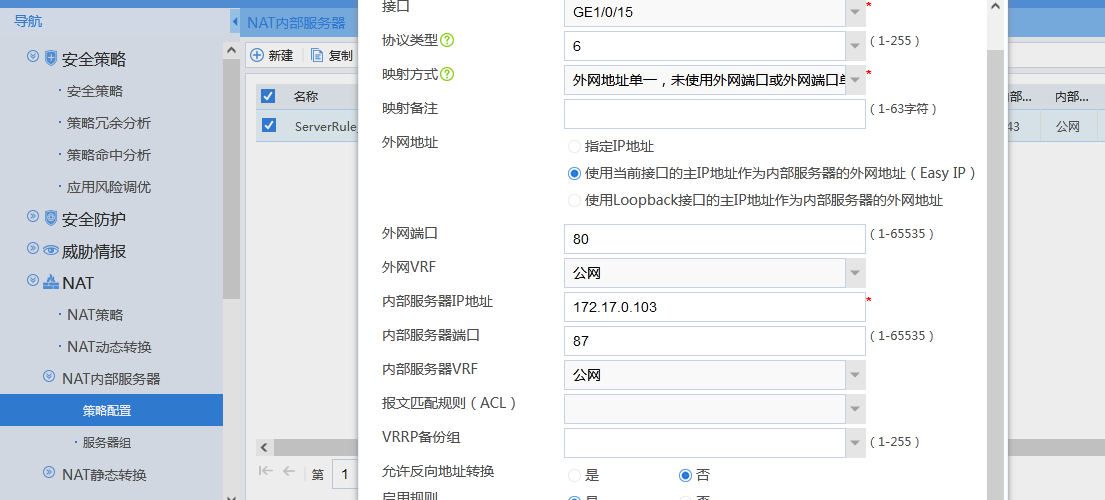
Task: Click the navigation panel scrollbar up arrow
Action: (231, 51)
